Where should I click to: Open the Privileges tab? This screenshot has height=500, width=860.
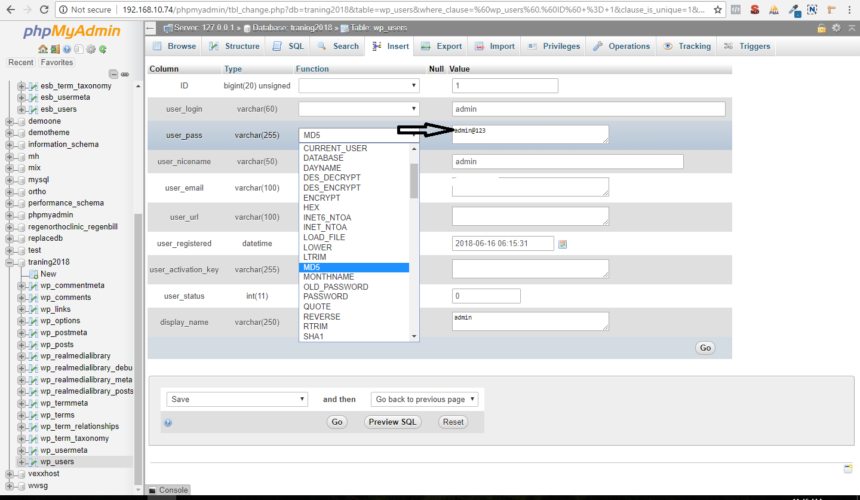coord(554,46)
